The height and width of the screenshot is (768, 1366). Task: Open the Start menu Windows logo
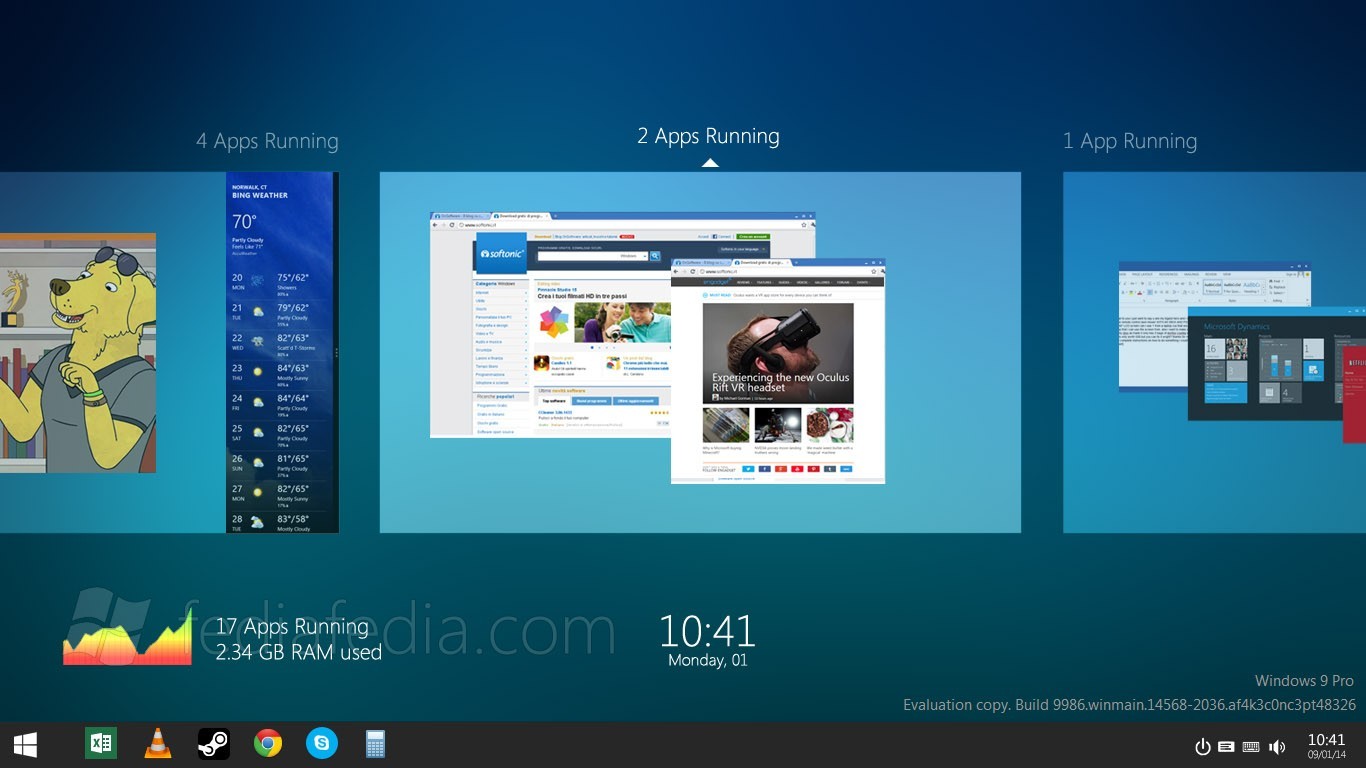25,744
